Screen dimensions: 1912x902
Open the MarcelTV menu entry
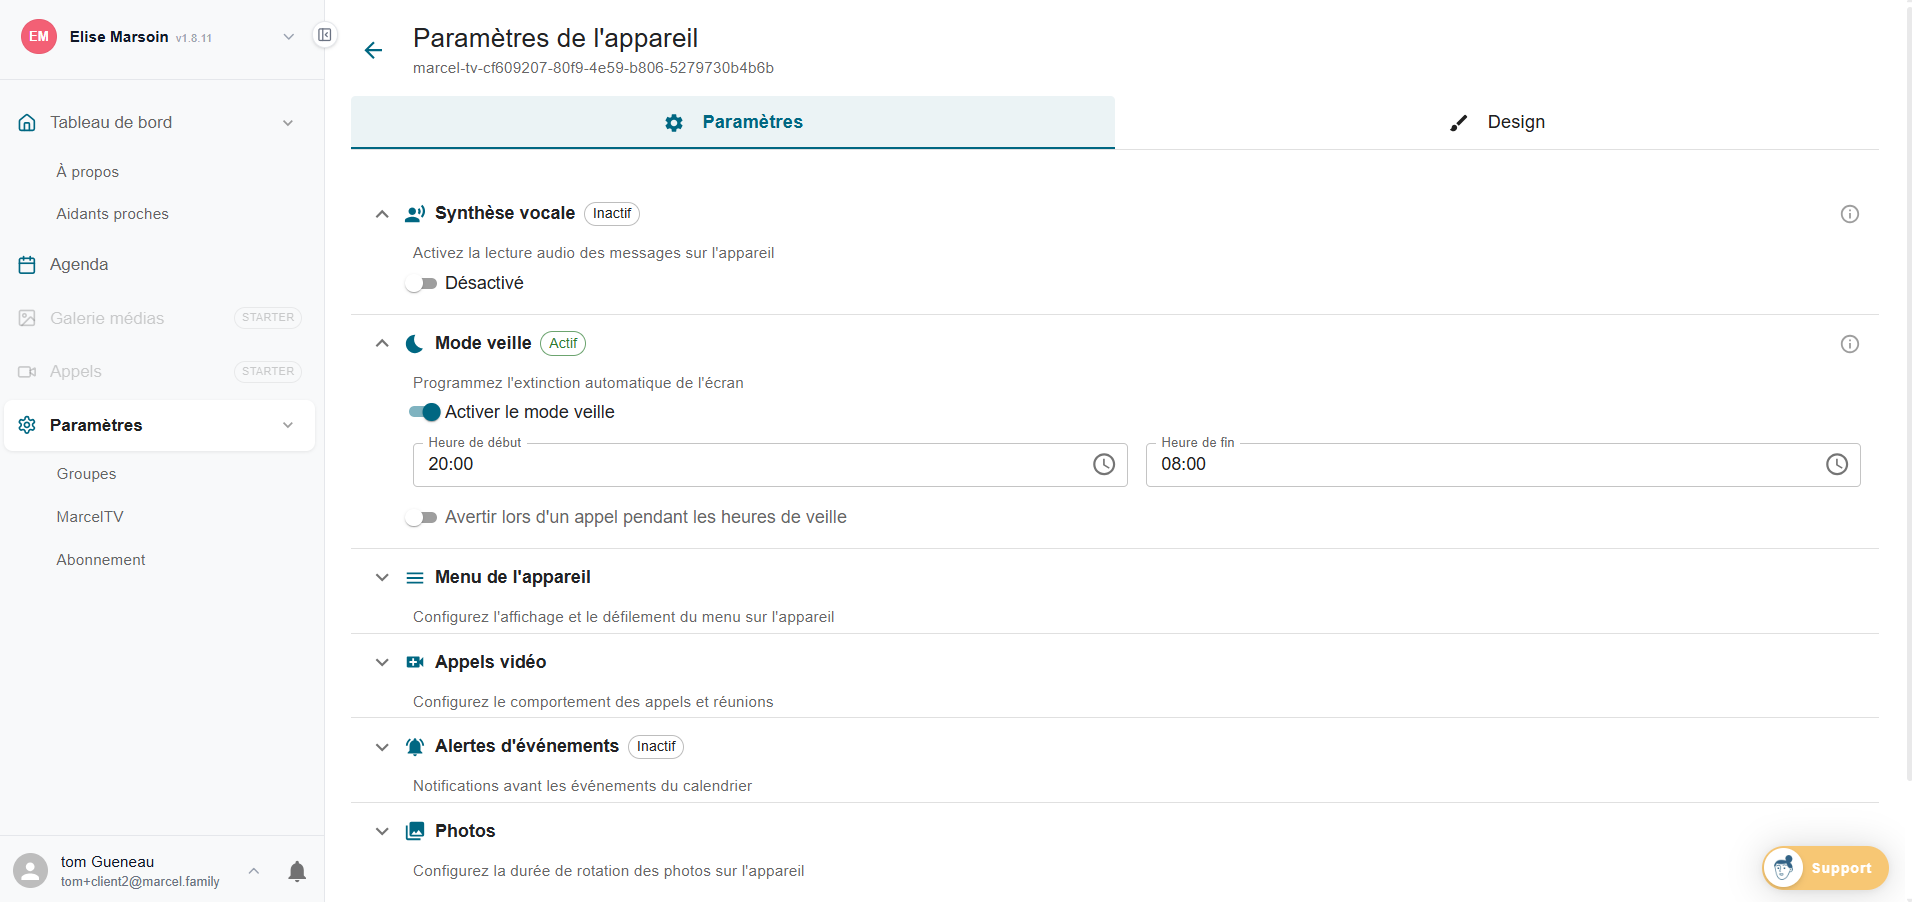coord(89,516)
